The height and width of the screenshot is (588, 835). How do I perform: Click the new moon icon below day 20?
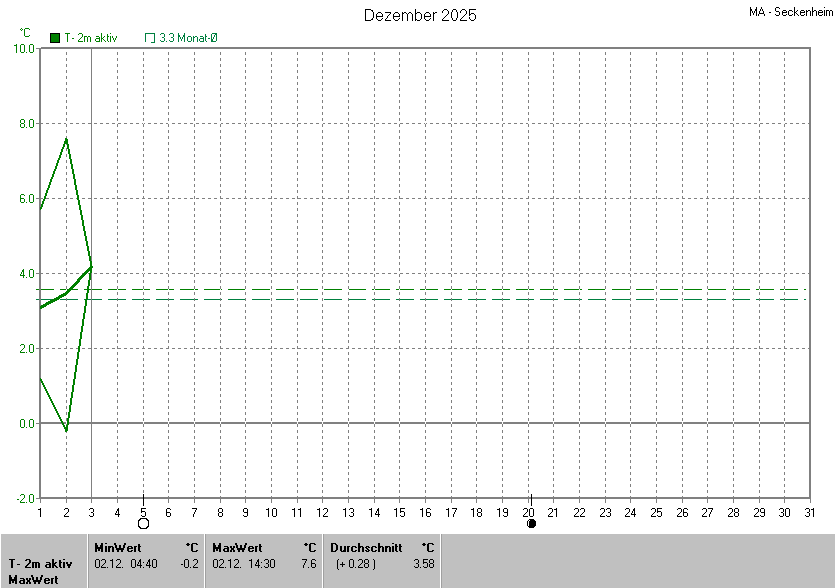(531, 523)
